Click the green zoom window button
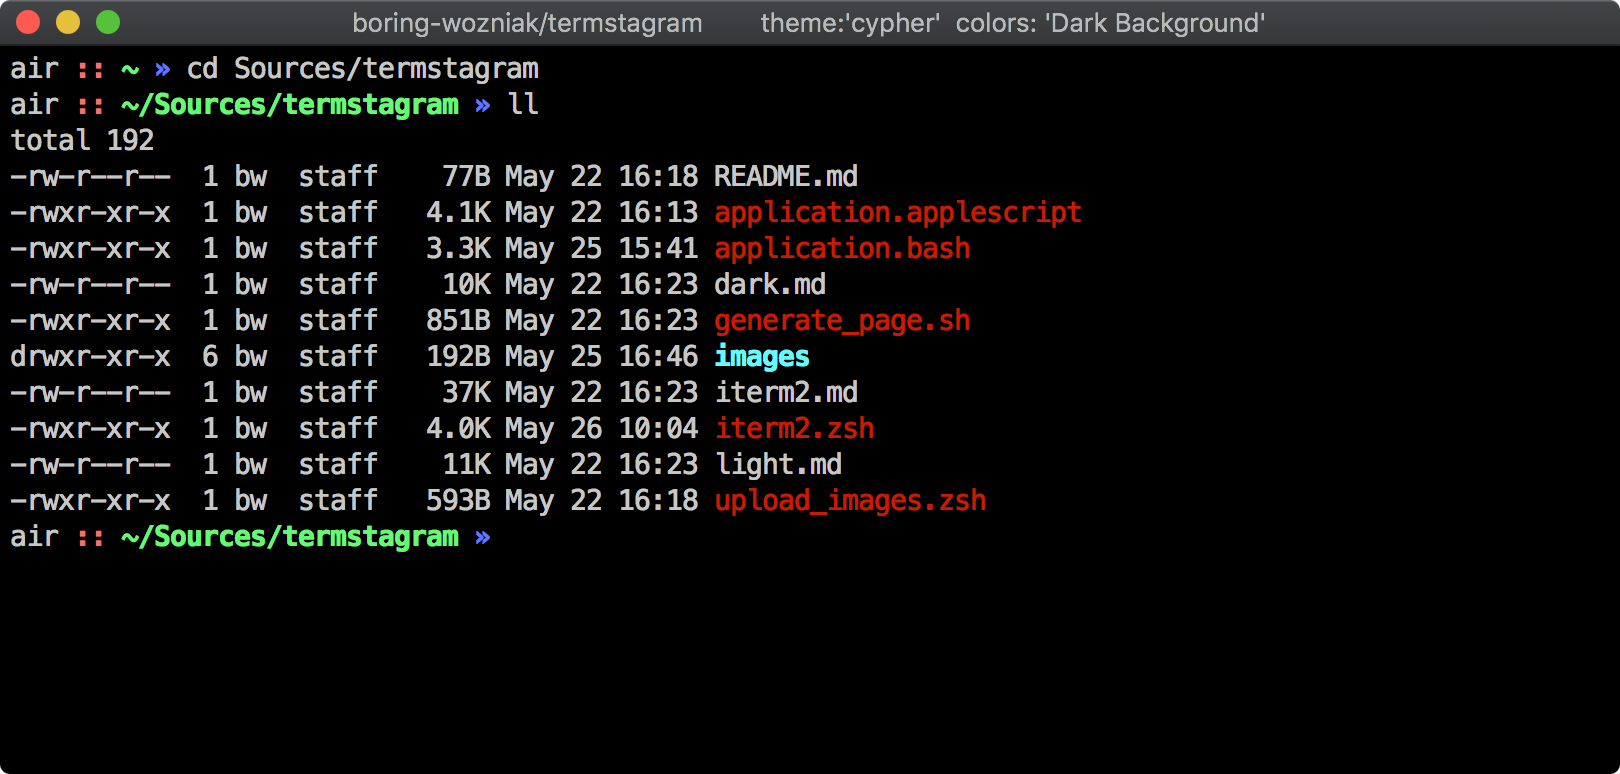 (x=108, y=22)
